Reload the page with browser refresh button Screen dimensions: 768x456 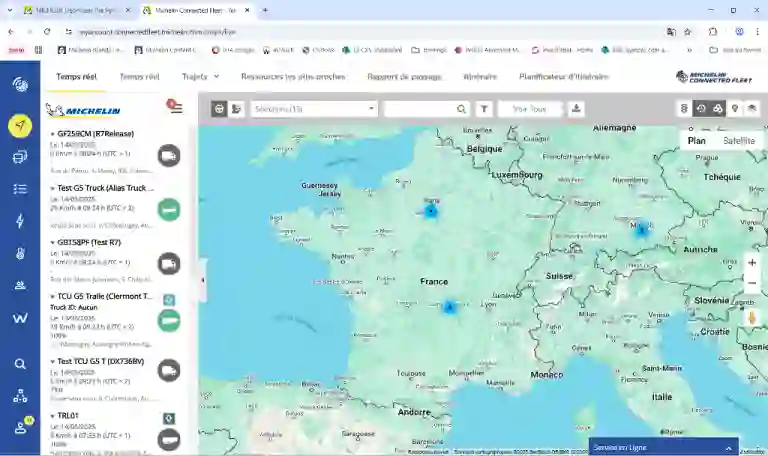coord(47,32)
